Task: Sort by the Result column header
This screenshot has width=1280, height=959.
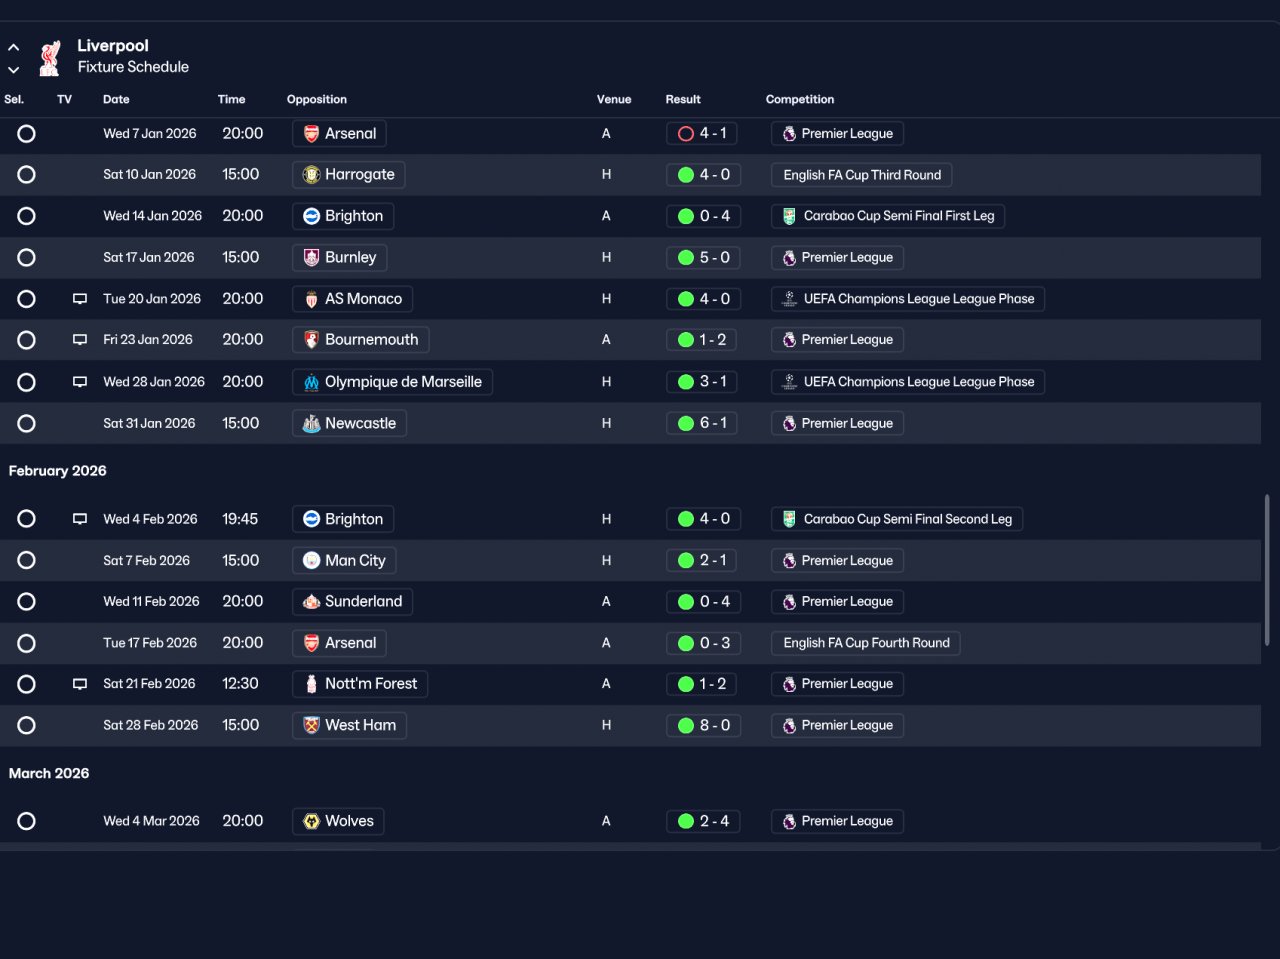Action: (x=683, y=99)
